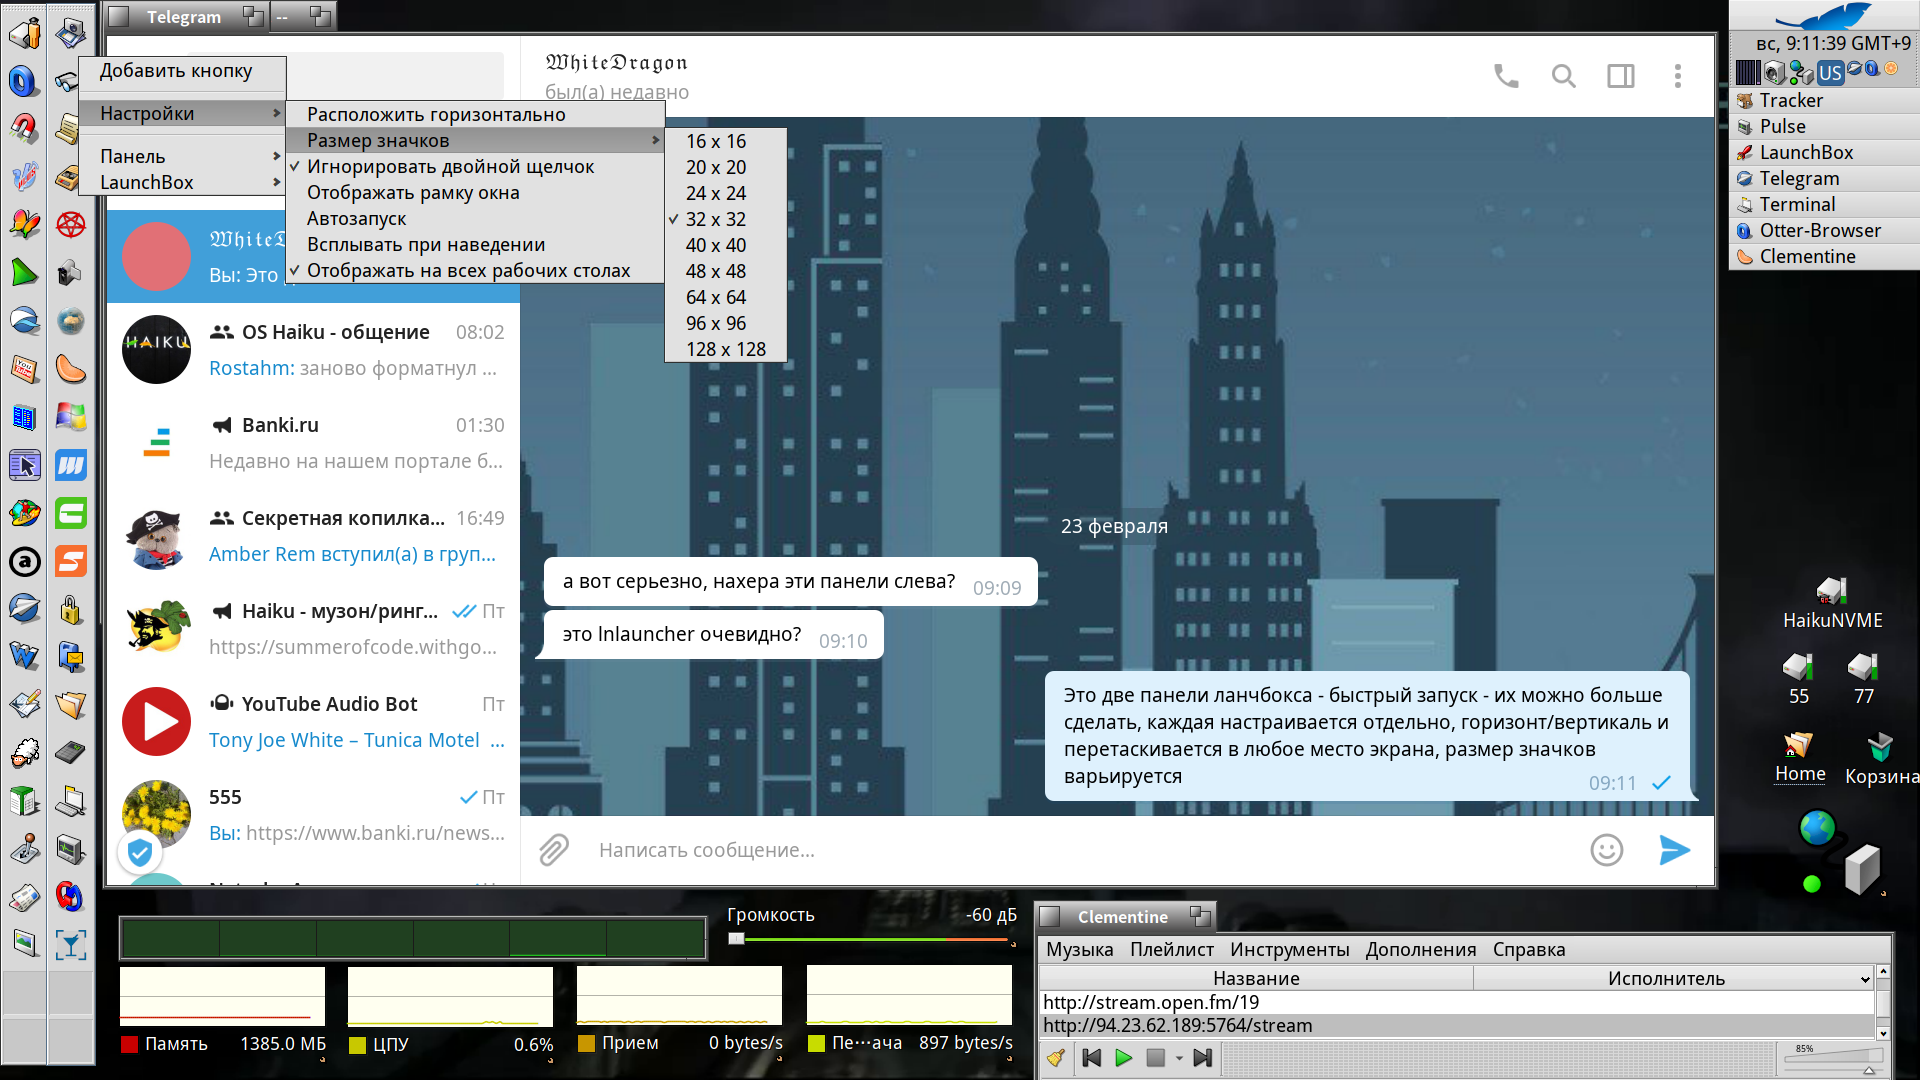Launch the Windows flag icon in LaunchBox

click(71, 417)
